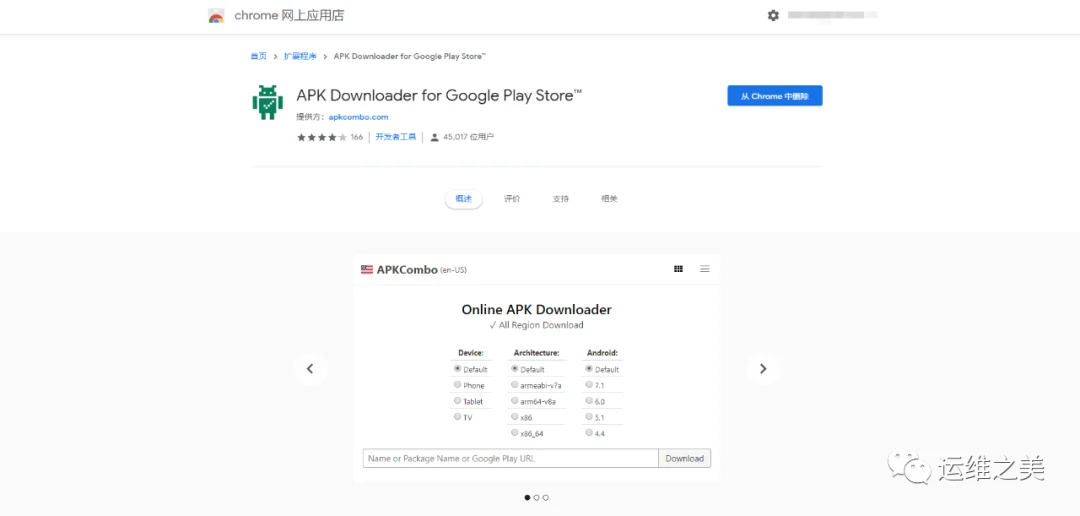Viewport: 1080px width, 516px height.
Task: Click the blurred account email in header
Action: pos(833,14)
